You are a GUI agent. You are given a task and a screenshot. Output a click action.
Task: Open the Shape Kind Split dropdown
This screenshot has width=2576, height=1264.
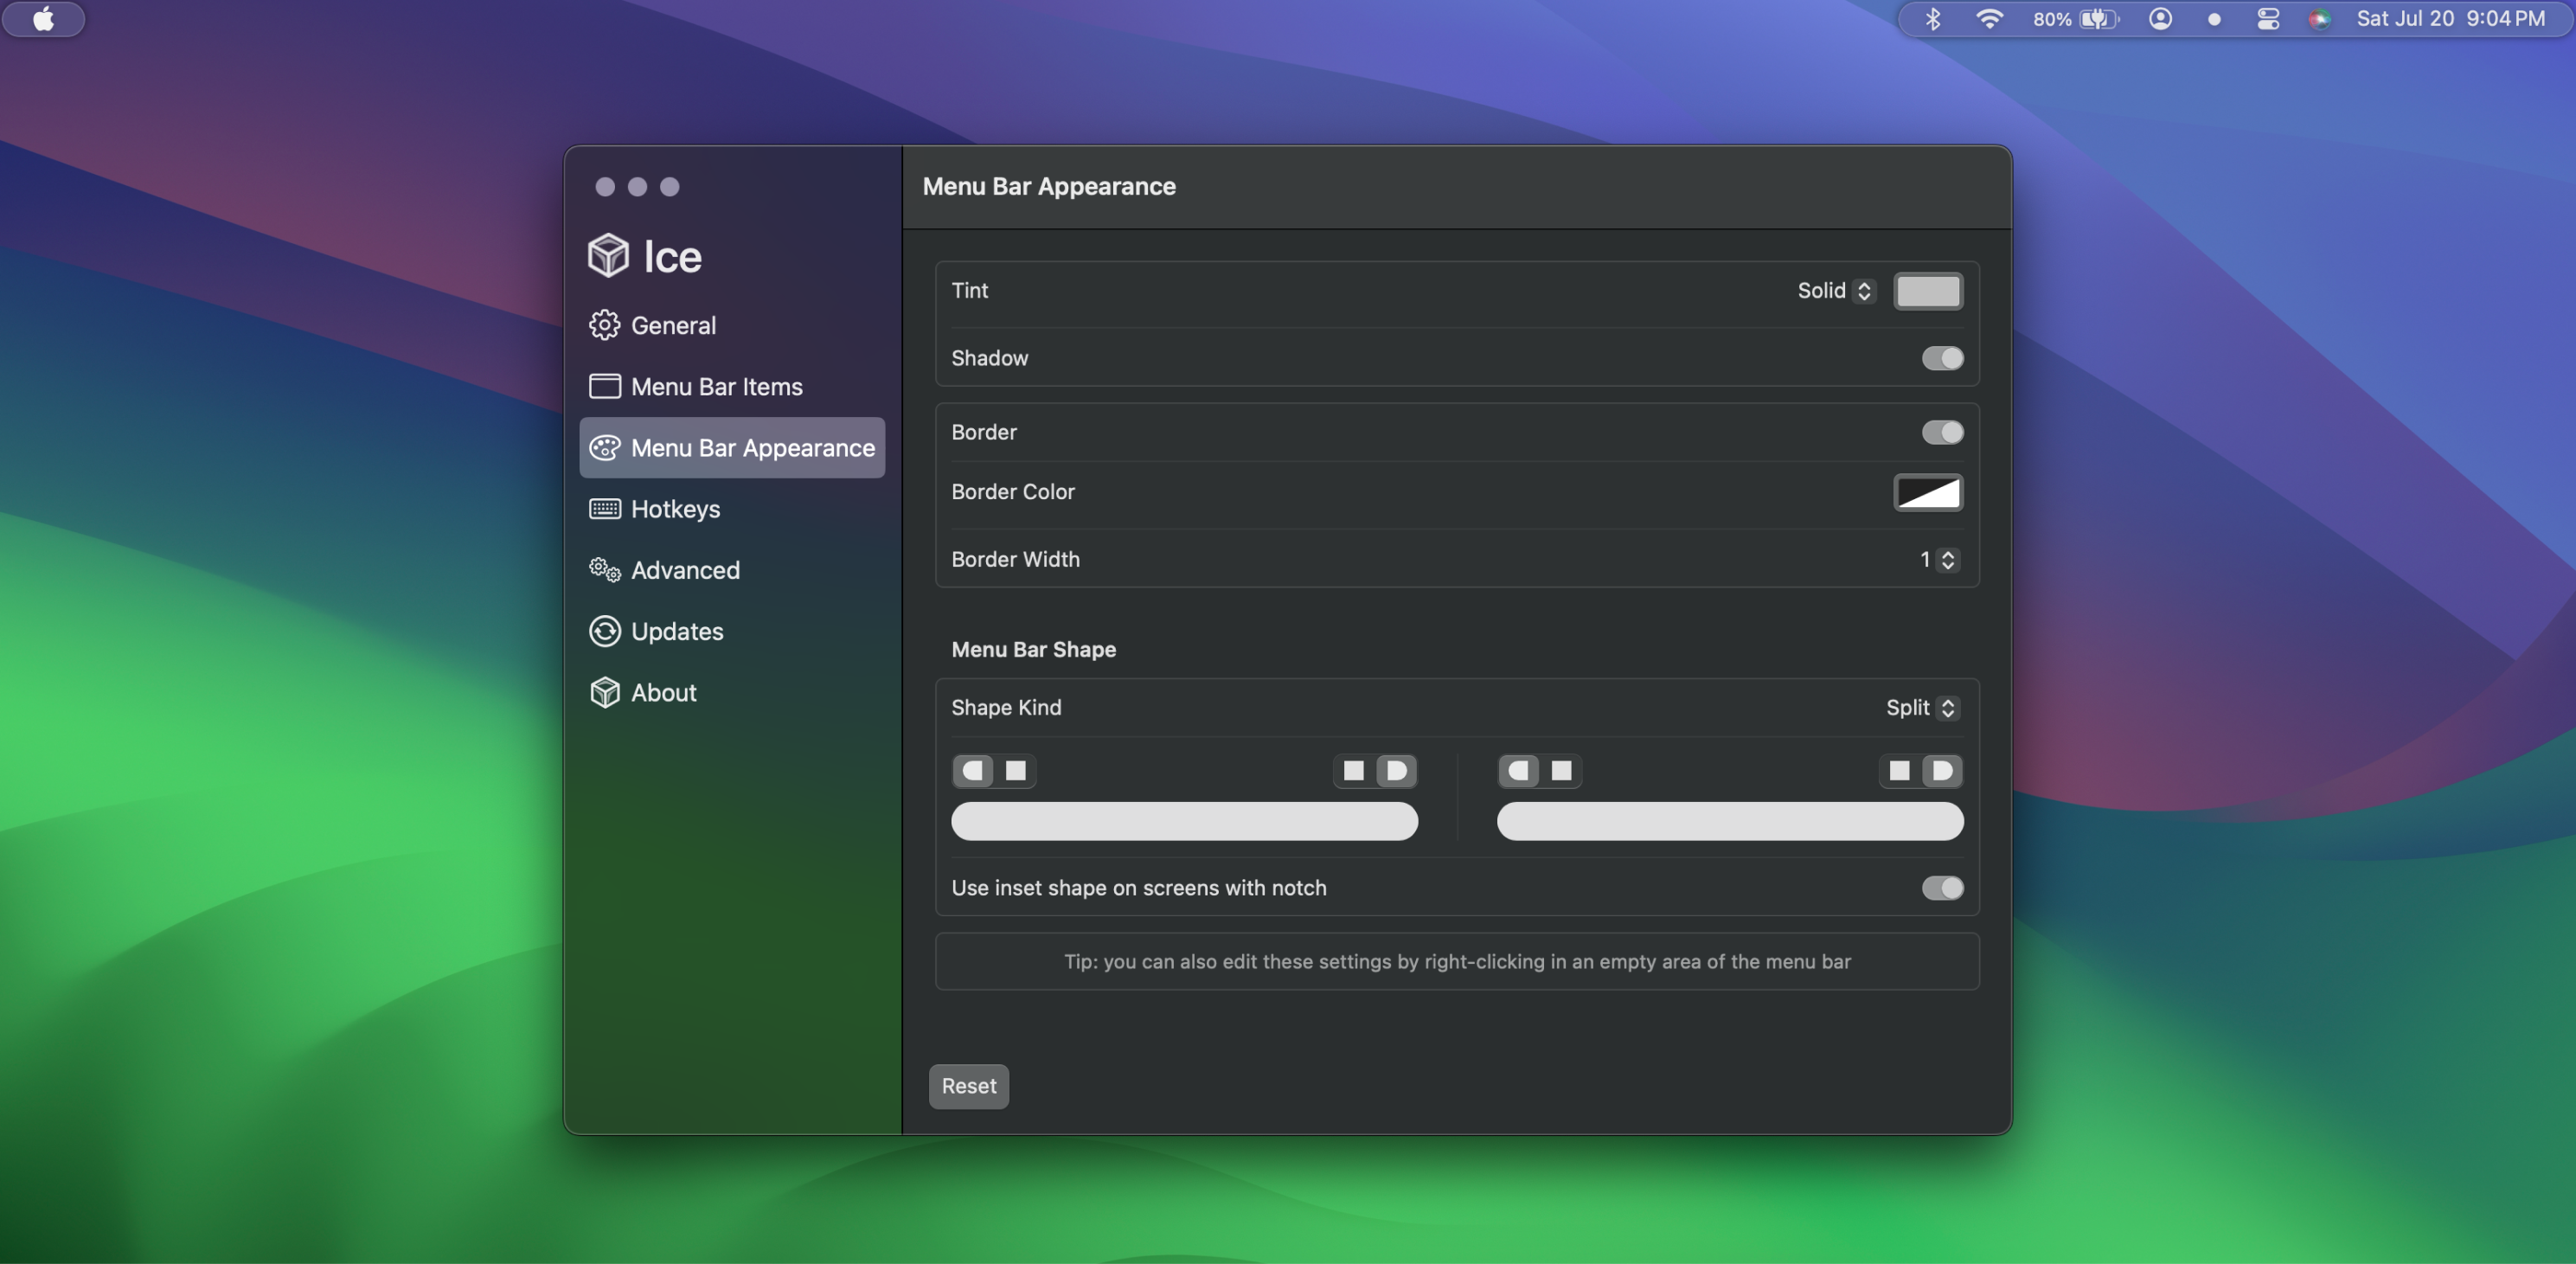coord(1921,708)
